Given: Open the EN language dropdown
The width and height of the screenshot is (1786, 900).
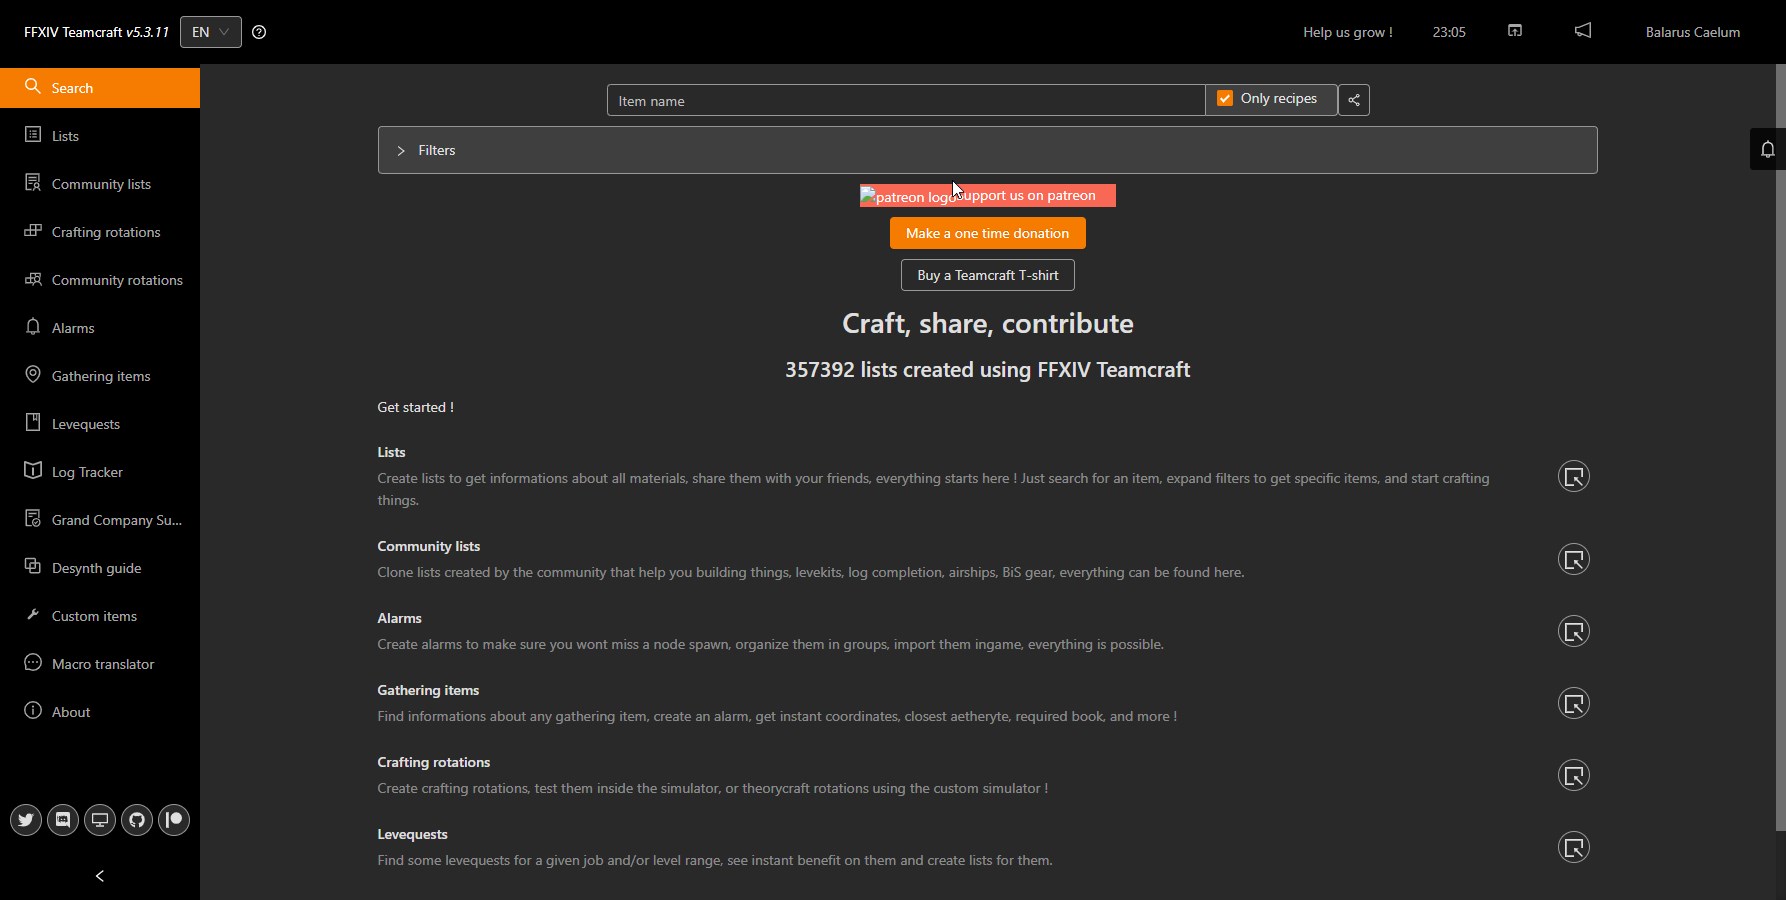Looking at the screenshot, I should pos(210,32).
